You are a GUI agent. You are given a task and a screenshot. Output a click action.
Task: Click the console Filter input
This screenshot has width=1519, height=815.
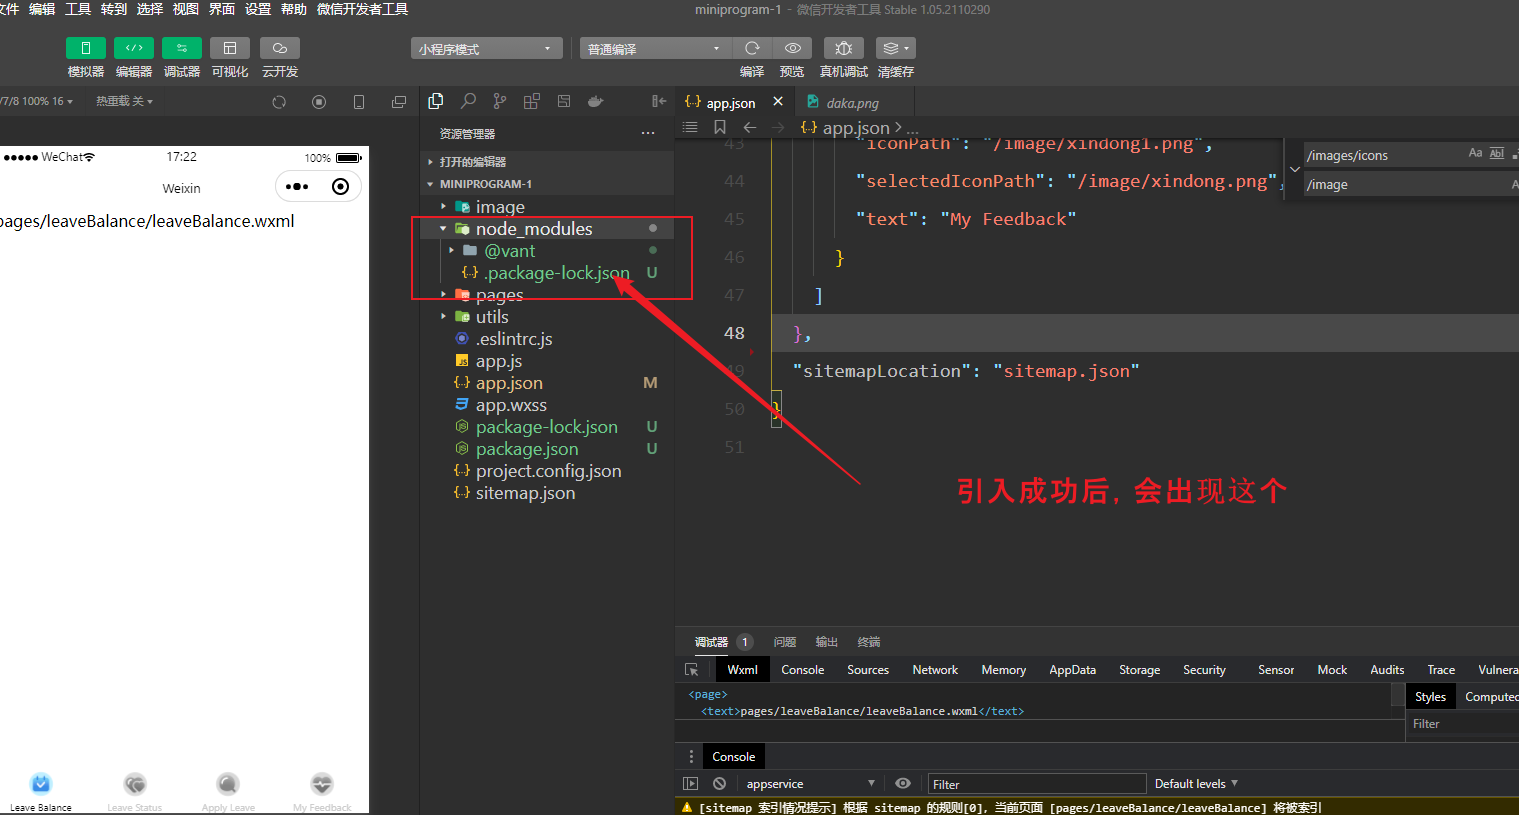tap(1036, 784)
